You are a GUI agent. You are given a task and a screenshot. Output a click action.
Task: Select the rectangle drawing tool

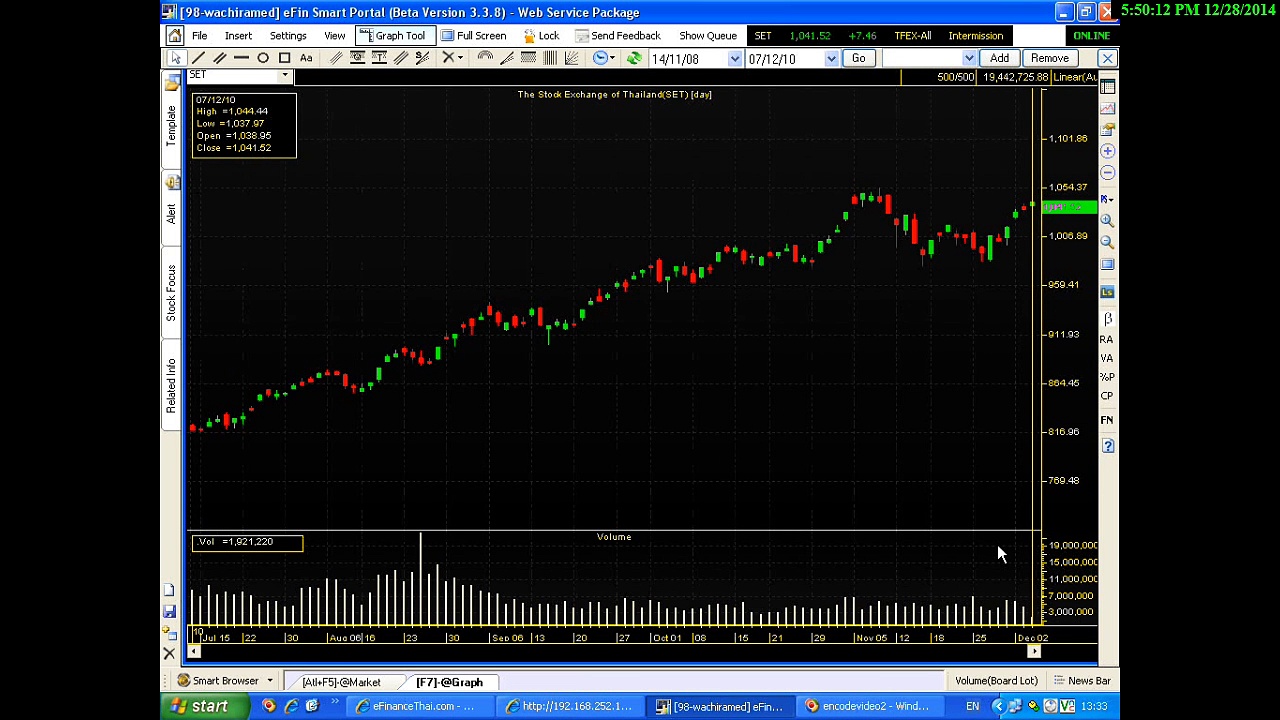pos(285,58)
